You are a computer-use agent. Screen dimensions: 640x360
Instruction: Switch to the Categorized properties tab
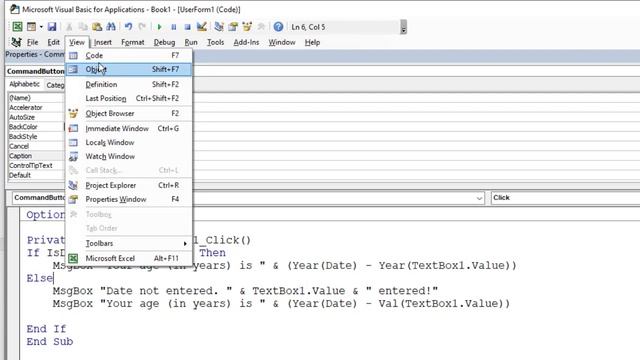pyautogui.click(x=55, y=85)
